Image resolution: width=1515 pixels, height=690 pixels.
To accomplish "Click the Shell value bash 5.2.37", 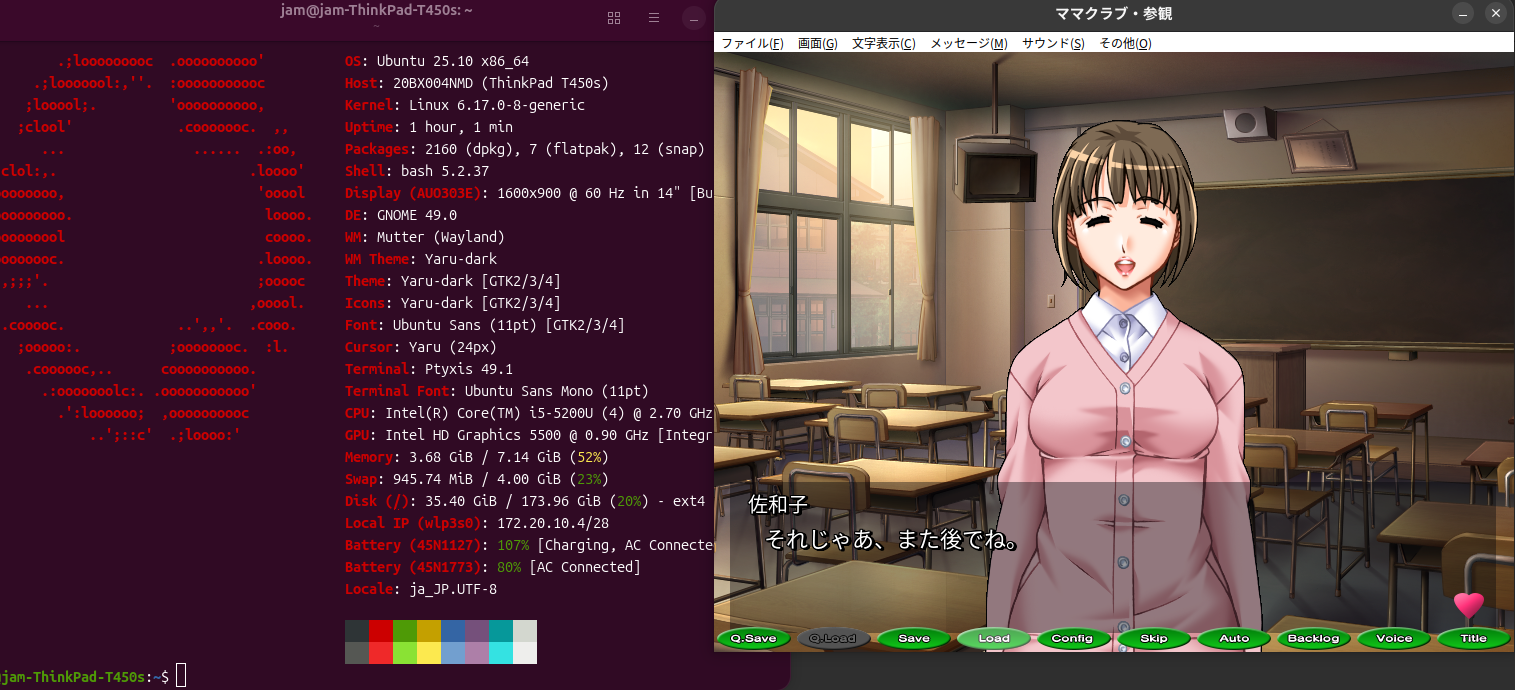I will pos(445,171).
